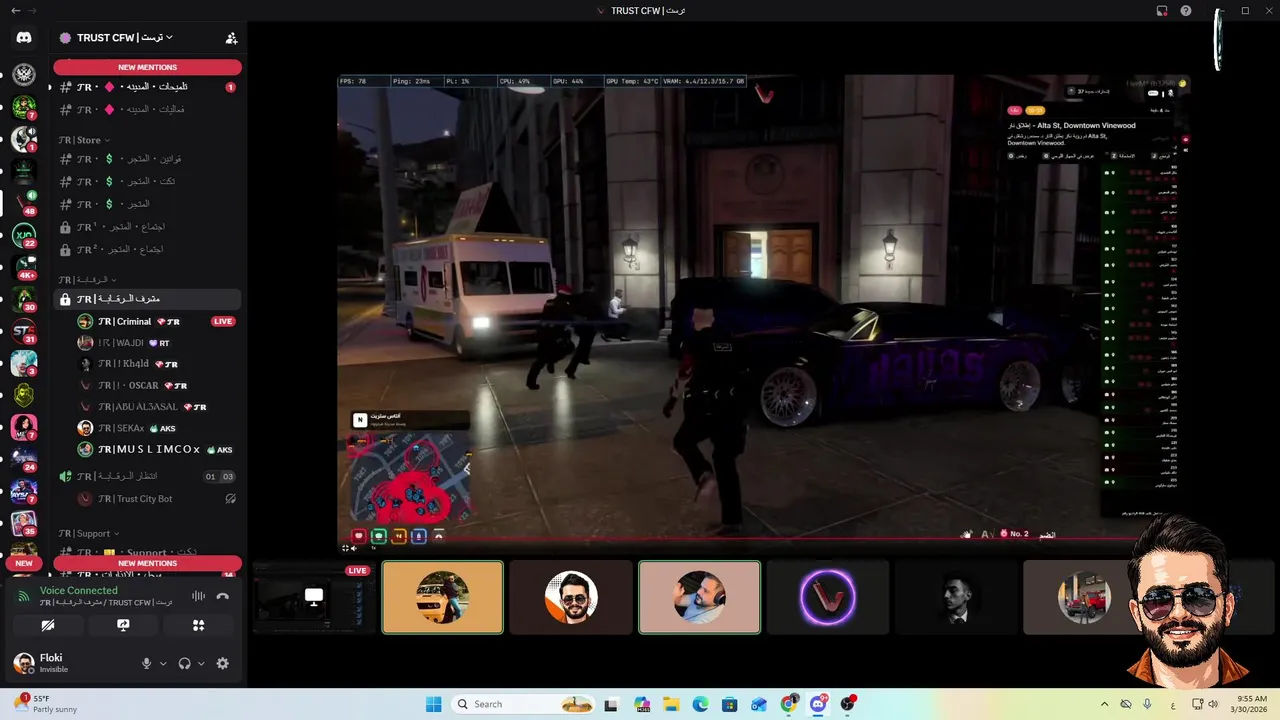Open noise suppression waveform icon
This screenshot has width=1280, height=720.
point(198,596)
